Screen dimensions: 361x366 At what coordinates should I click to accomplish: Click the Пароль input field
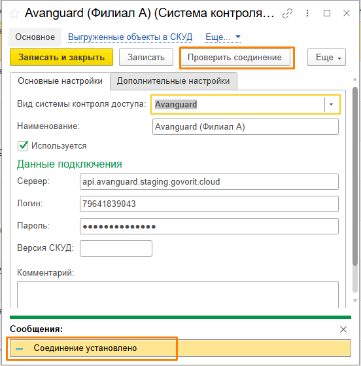point(209,226)
